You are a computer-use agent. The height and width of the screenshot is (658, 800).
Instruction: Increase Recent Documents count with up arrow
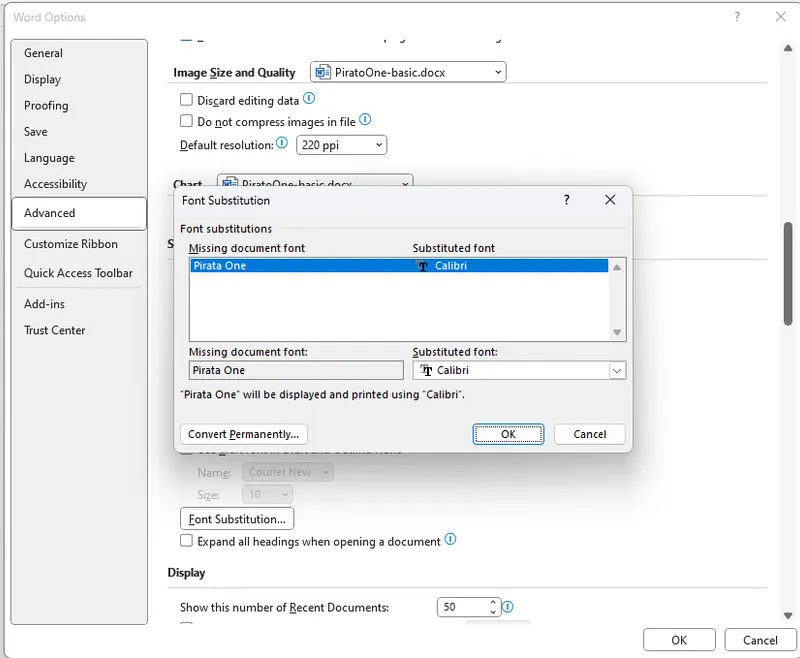coord(493,602)
